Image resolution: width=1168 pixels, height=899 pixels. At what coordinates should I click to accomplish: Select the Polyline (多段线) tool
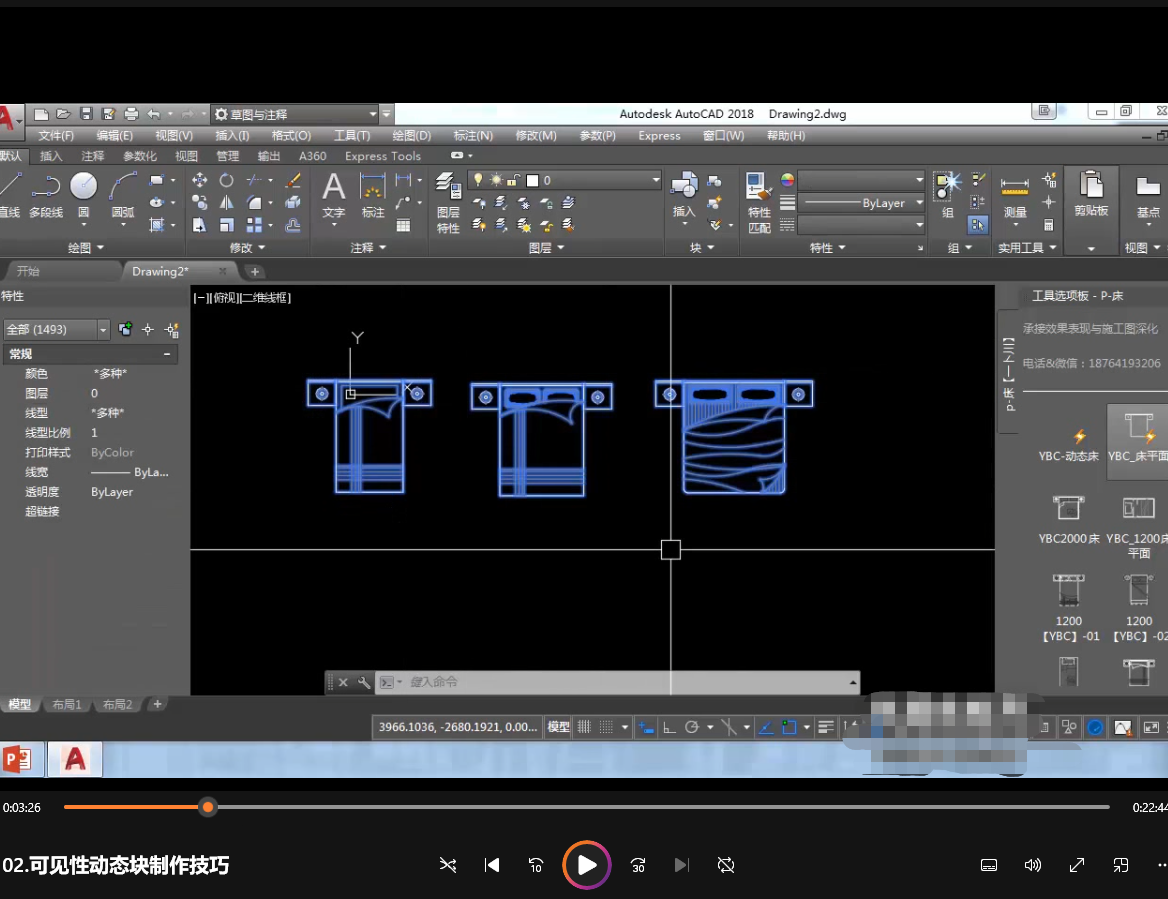point(45,195)
